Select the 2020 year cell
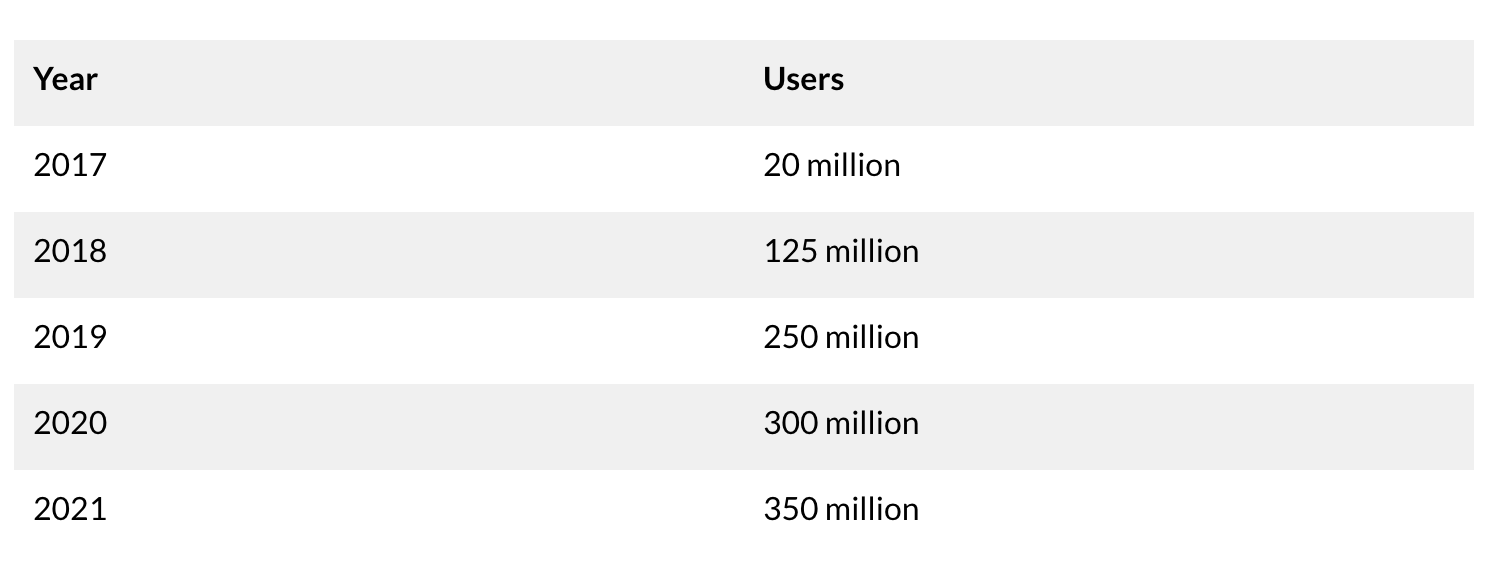The height and width of the screenshot is (574, 1500). [x=70, y=423]
